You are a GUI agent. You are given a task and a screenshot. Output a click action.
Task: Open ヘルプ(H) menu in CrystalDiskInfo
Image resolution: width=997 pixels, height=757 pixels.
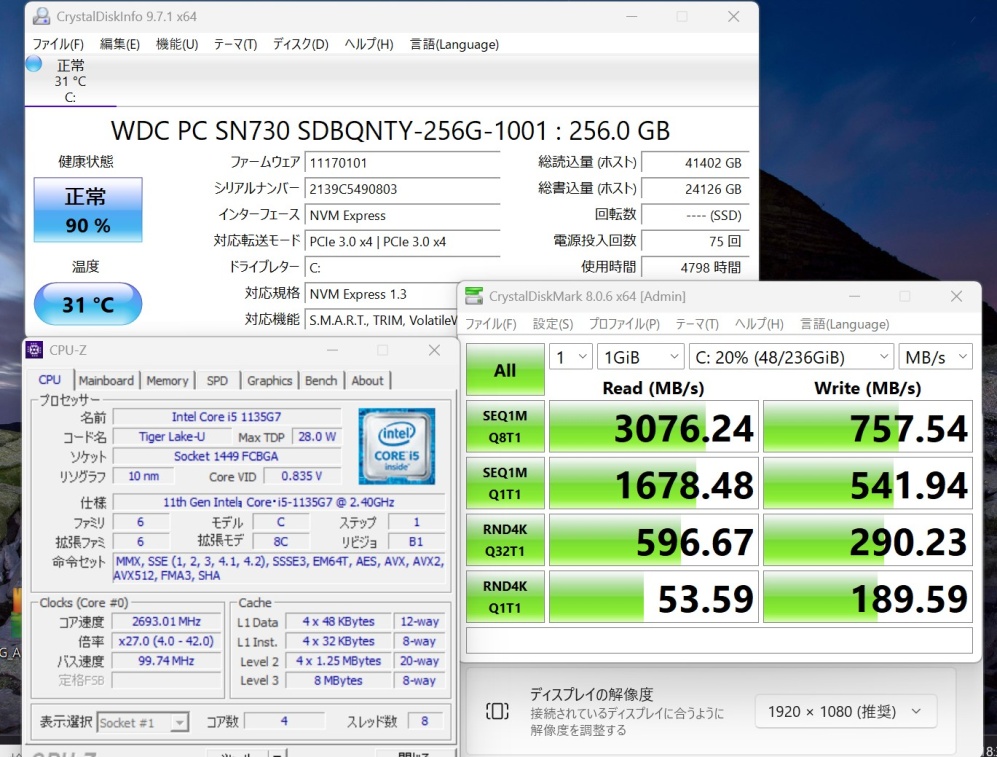(x=369, y=44)
